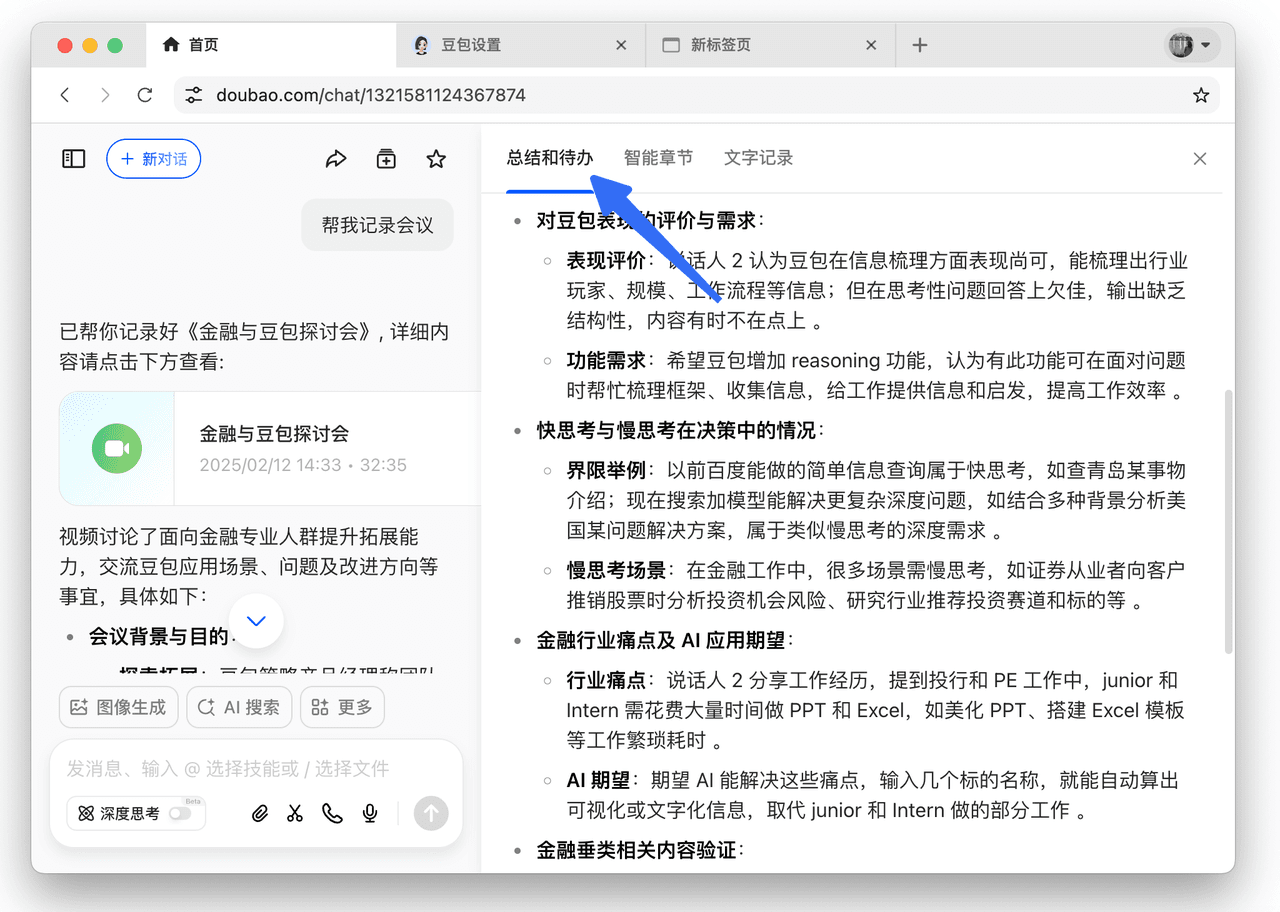Click the message input field
The image size is (1280, 912).
tap(256, 769)
